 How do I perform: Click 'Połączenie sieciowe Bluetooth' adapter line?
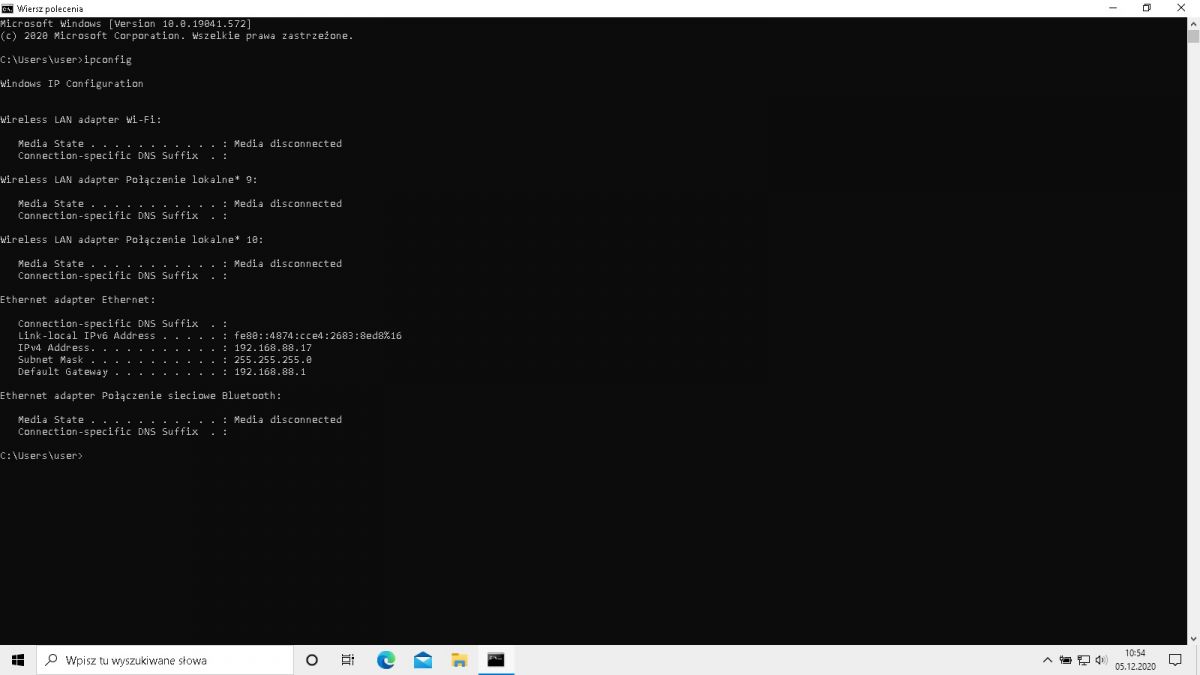pos(141,396)
